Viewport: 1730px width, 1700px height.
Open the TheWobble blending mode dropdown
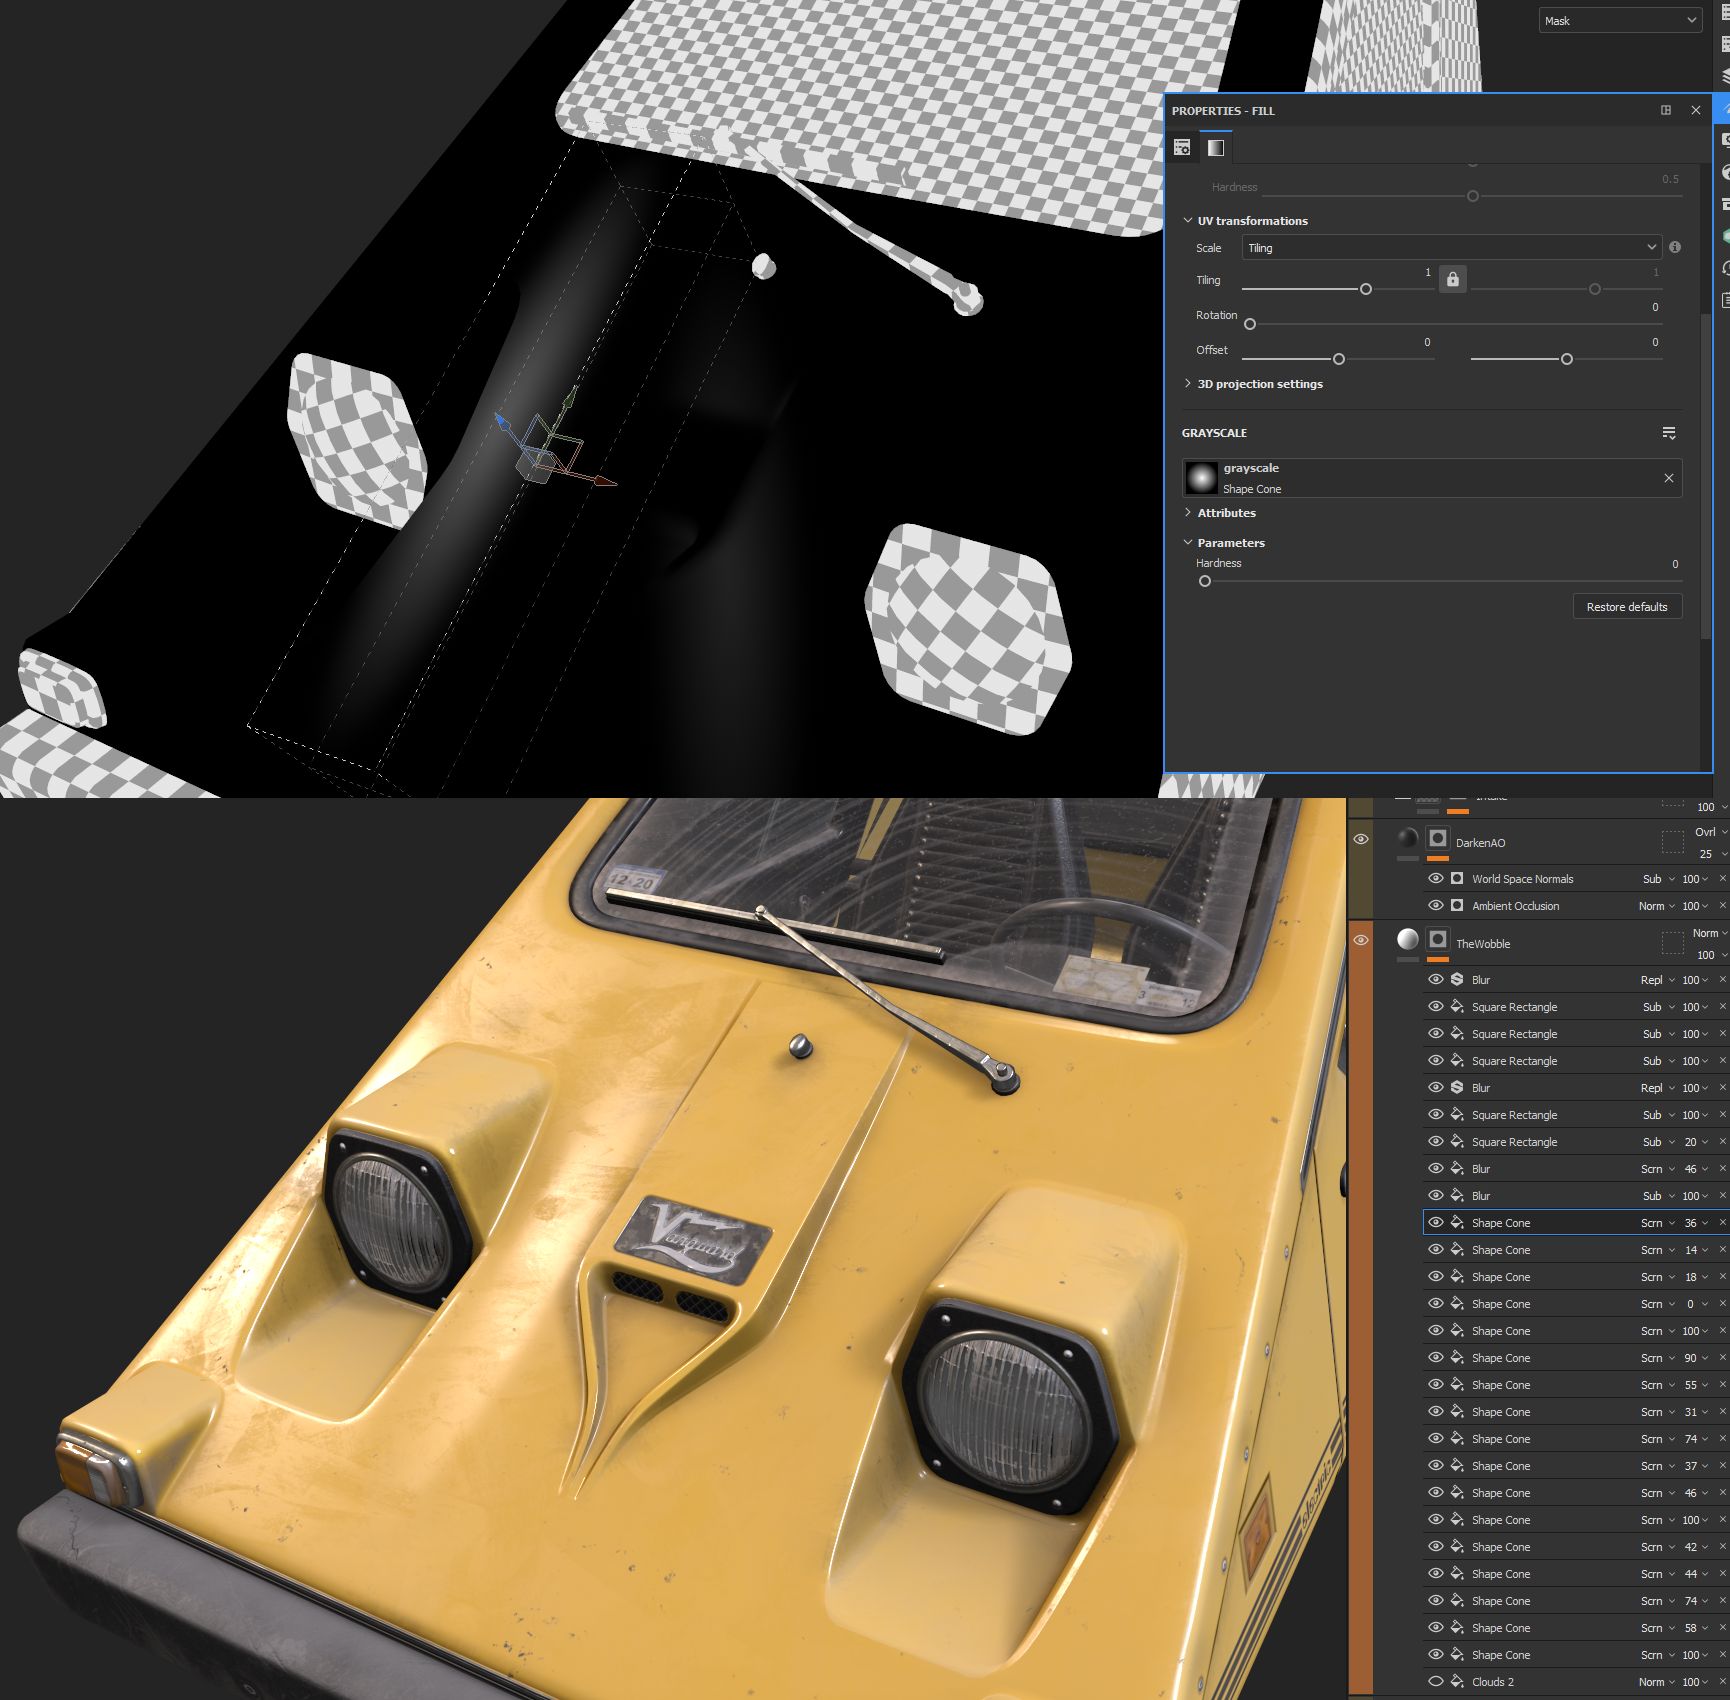pos(1710,933)
